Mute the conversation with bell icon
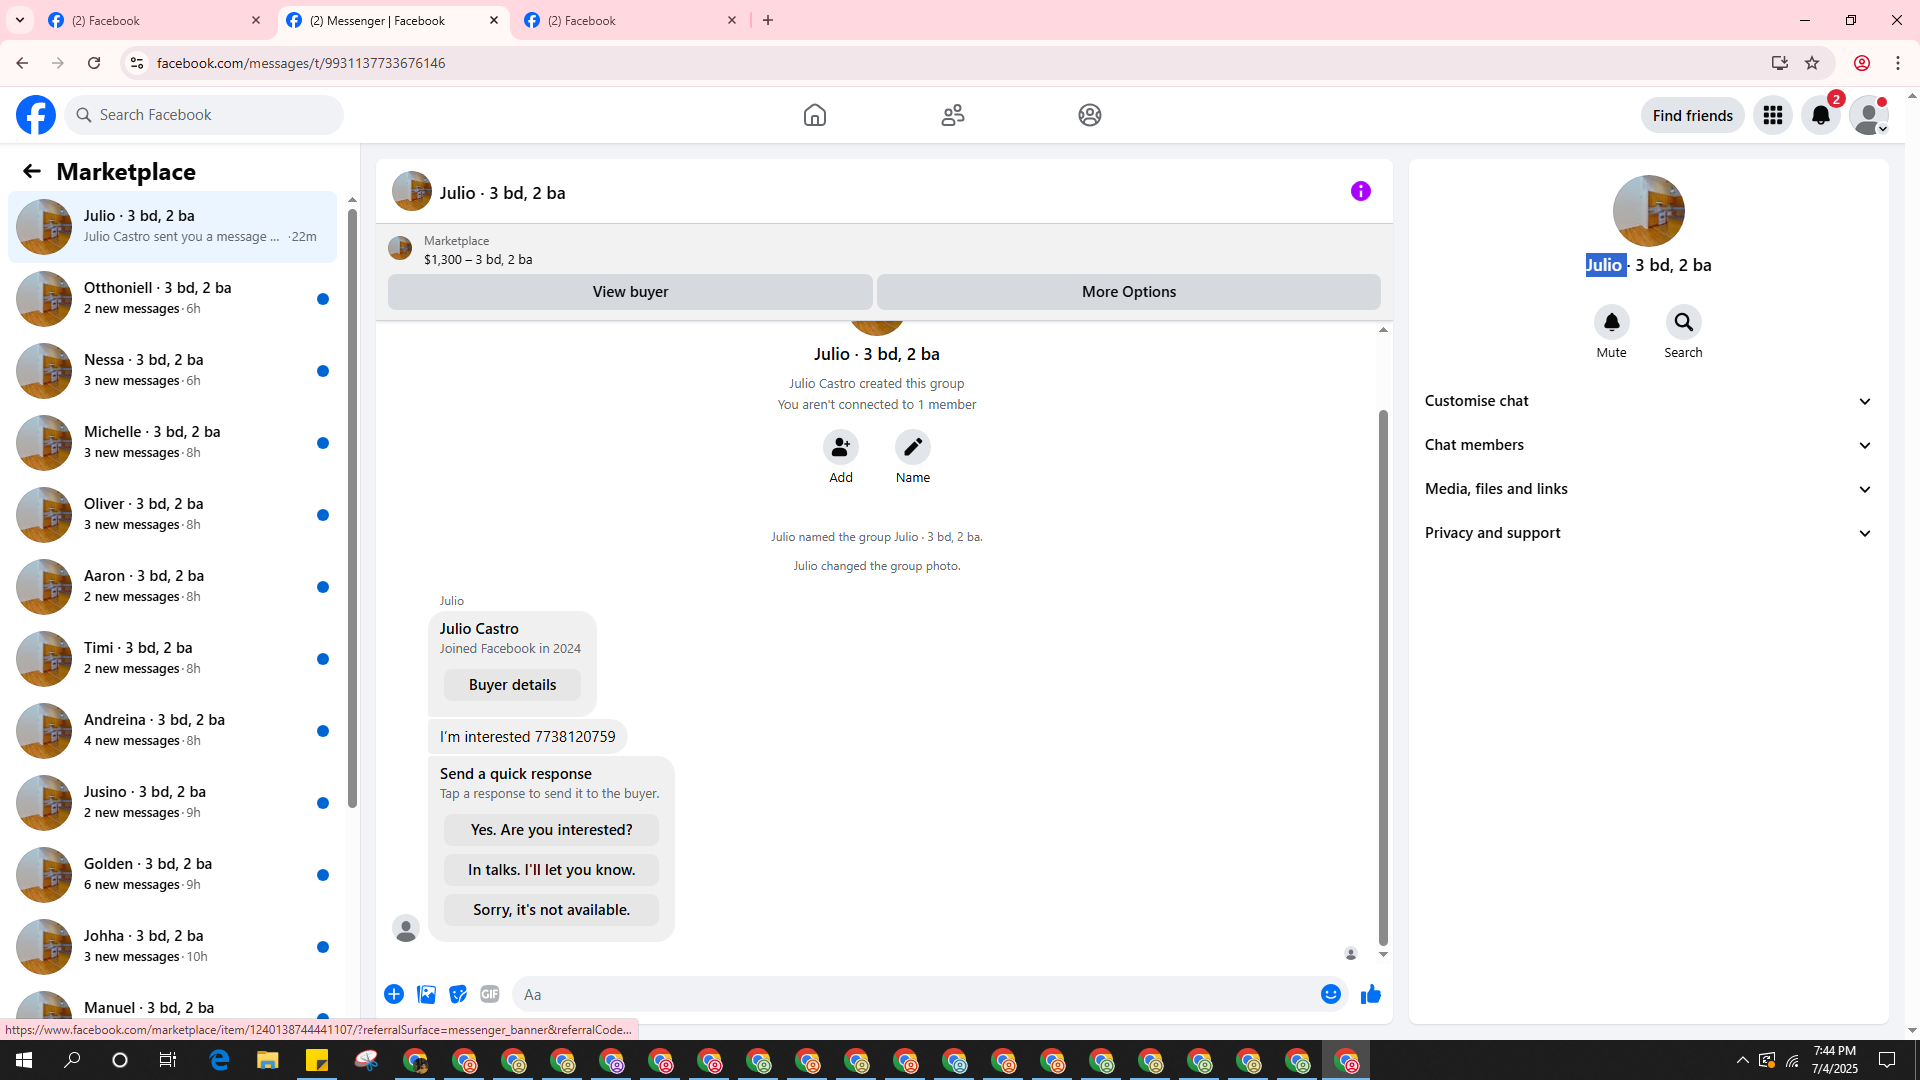This screenshot has height=1080, width=1920. 1611,323
